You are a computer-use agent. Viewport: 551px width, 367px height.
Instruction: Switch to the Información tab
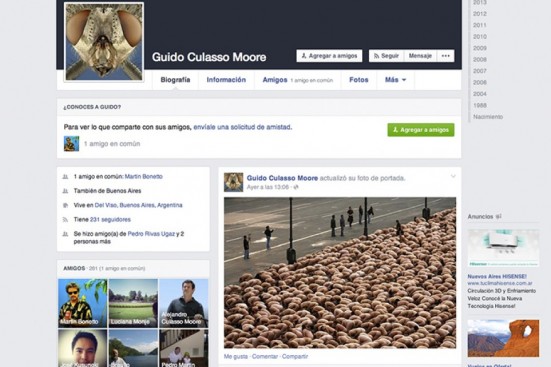[226, 80]
